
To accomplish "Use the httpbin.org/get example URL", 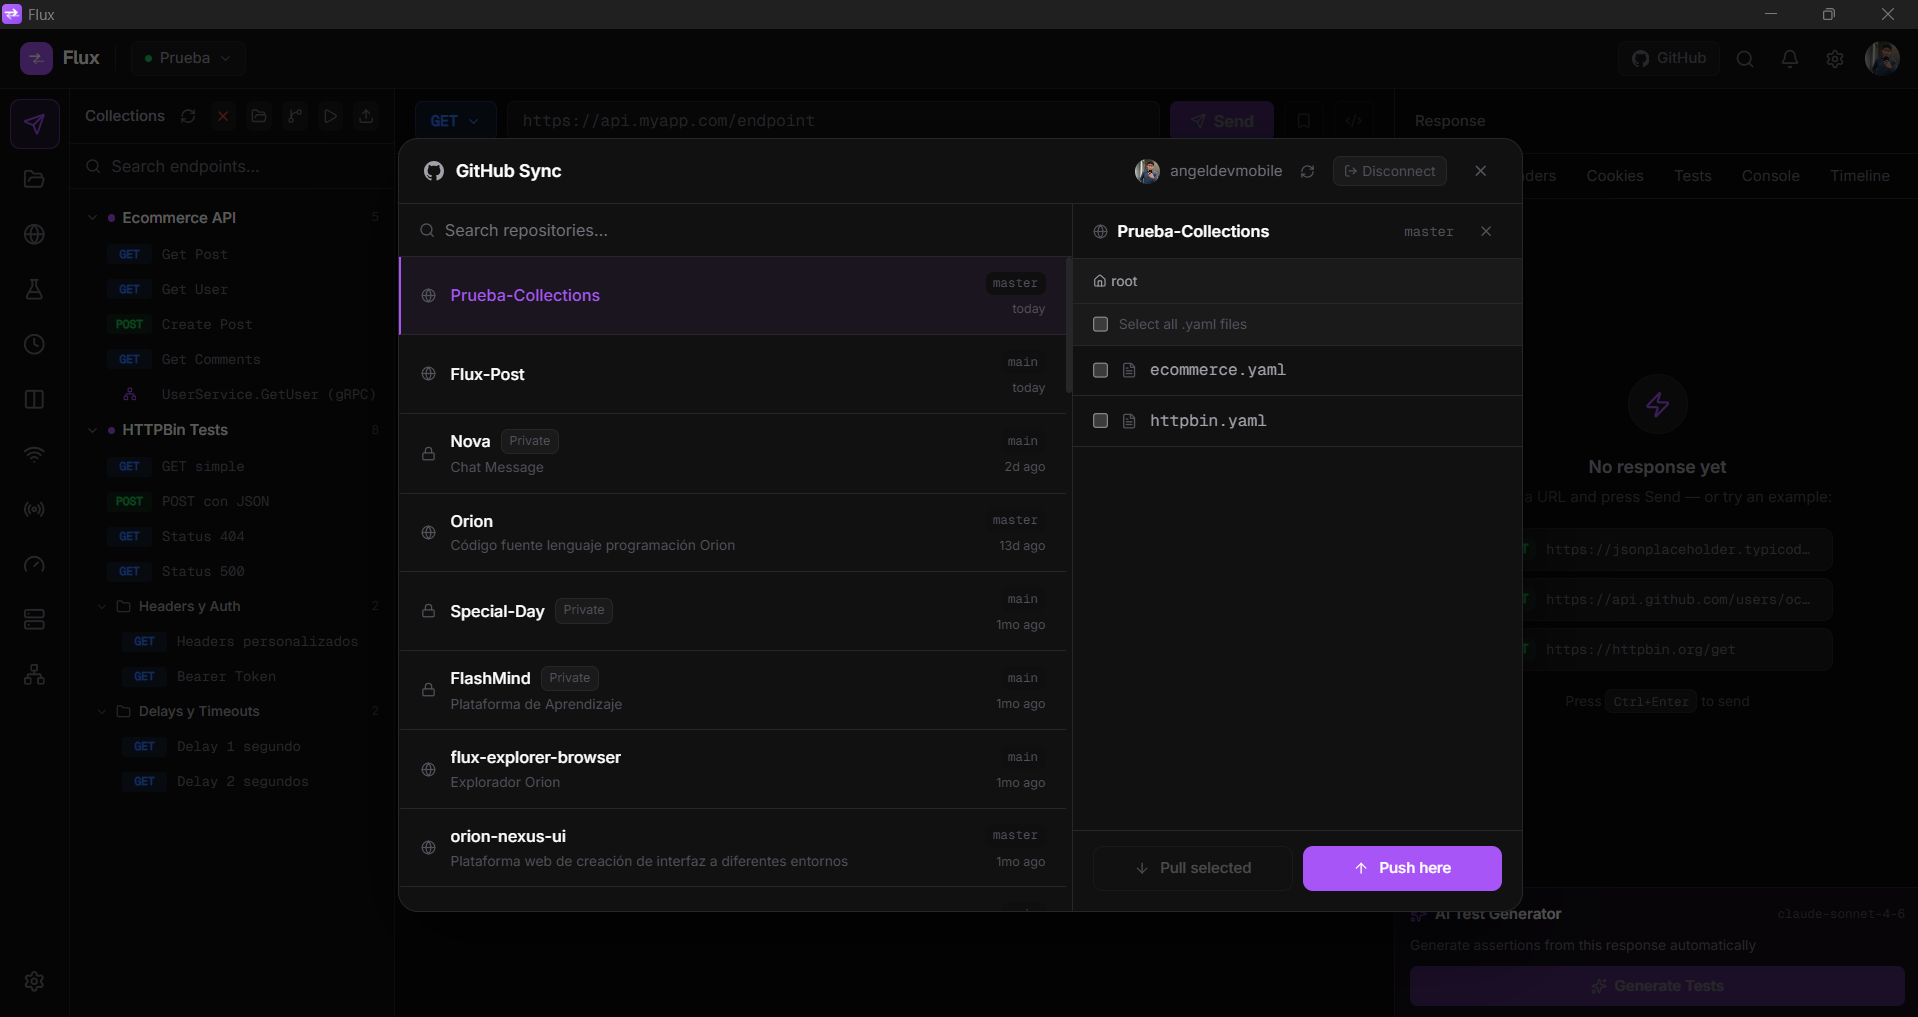I will click(x=1679, y=650).
